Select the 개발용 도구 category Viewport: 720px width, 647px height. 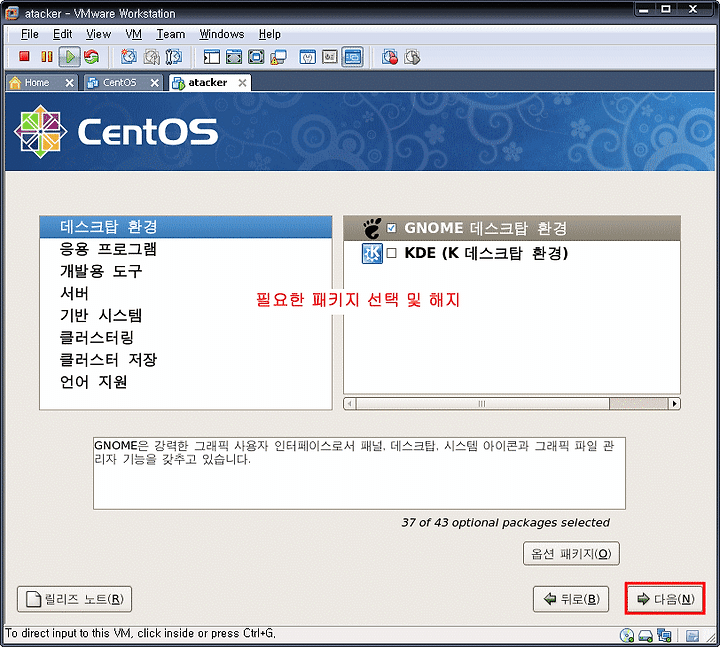pos(186,271)
